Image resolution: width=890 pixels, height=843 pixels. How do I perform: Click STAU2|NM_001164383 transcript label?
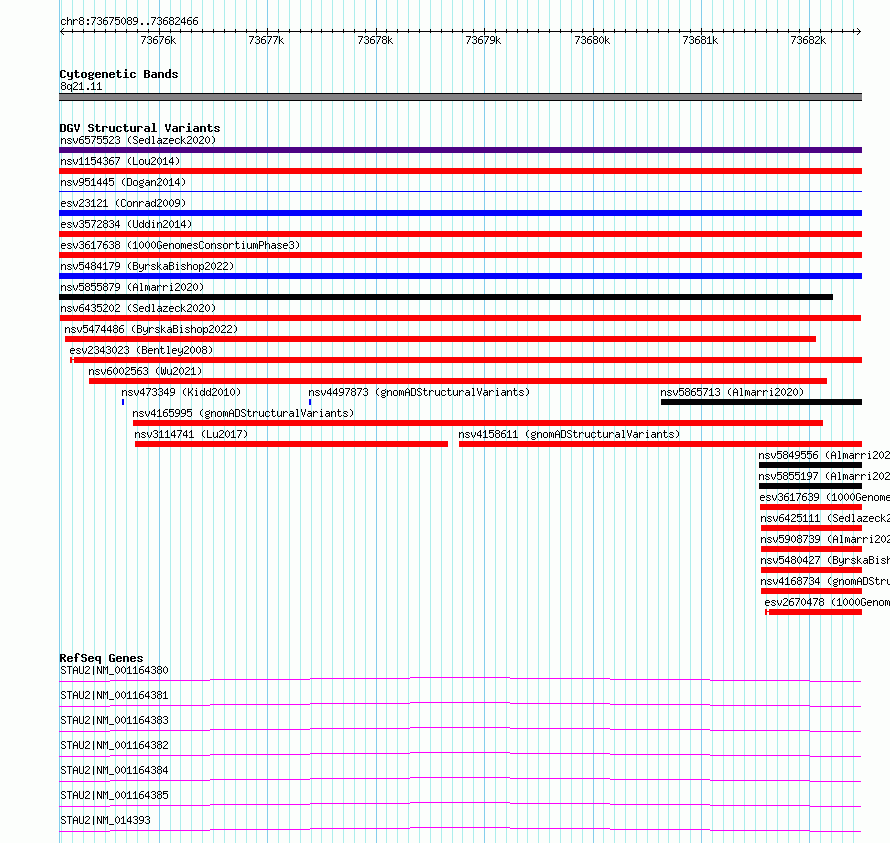pyautogui.click(x=114, y=720)
